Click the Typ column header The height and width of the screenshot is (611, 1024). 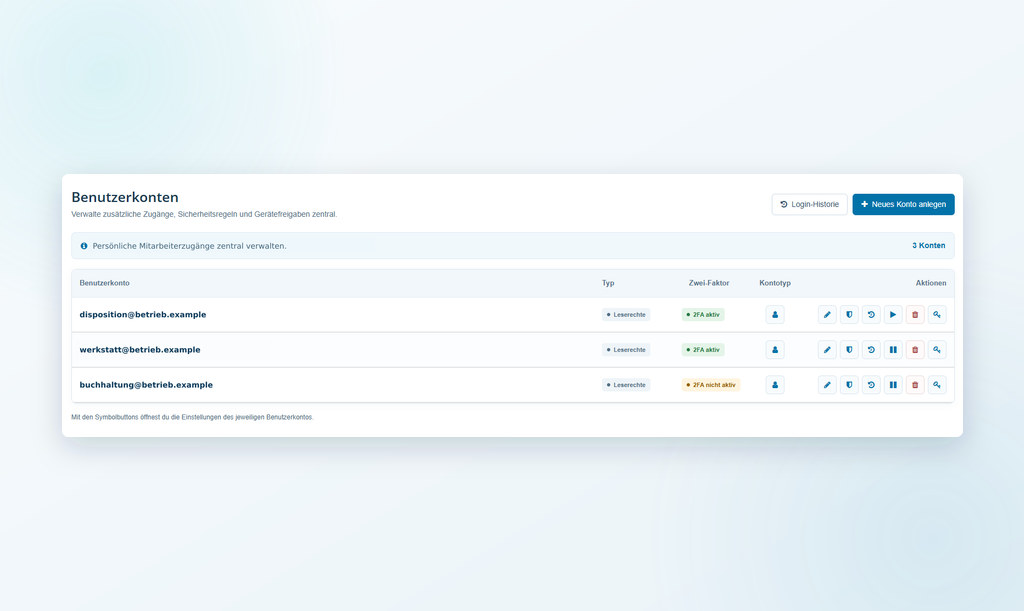point(608,283)
